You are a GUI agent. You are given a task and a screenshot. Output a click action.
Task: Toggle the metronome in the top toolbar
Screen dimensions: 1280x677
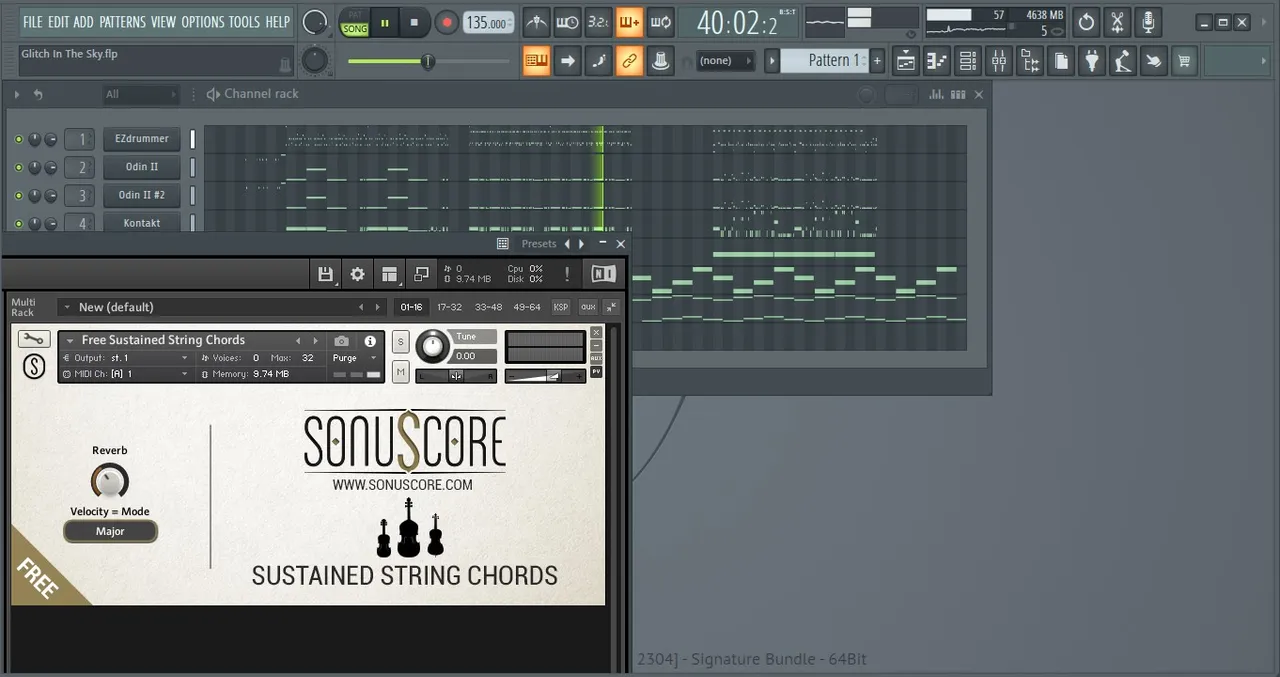coord(536,22)
